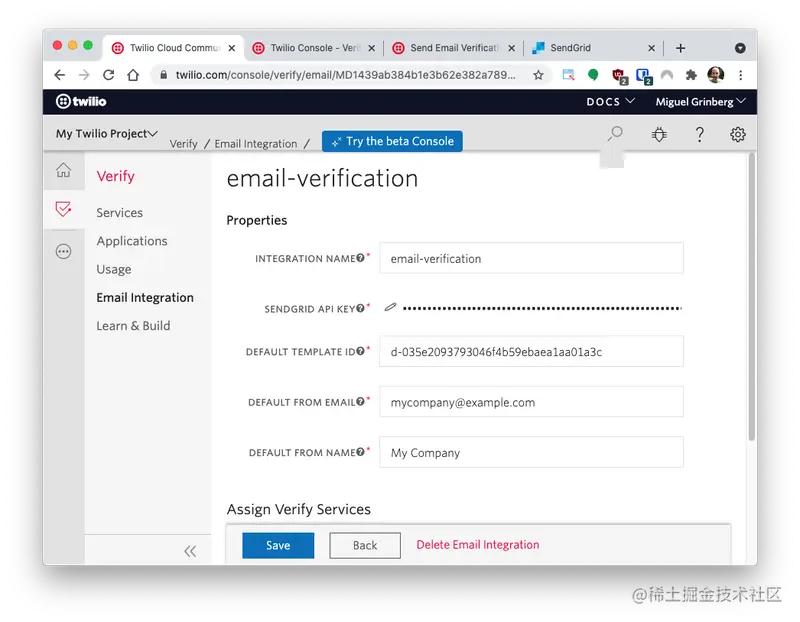Select the Verify shield icon in the sidebar
This screenshot has width=800, height=622.
[63, 210]
